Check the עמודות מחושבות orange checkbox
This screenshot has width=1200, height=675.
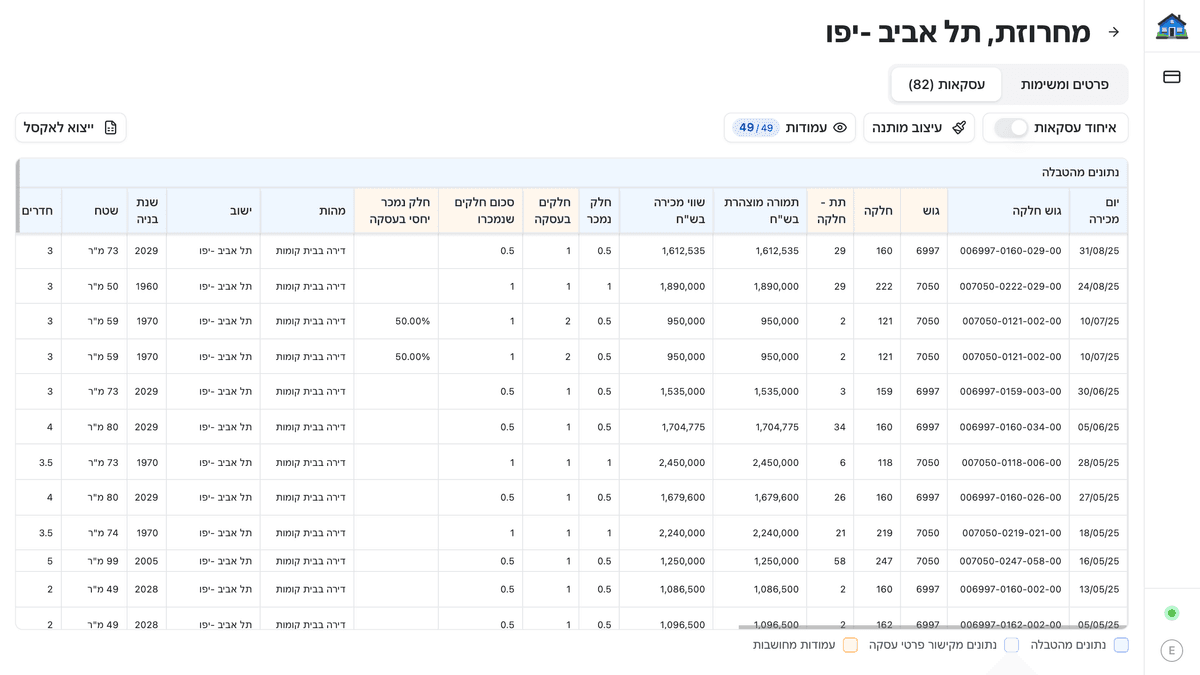pos(851,645)
